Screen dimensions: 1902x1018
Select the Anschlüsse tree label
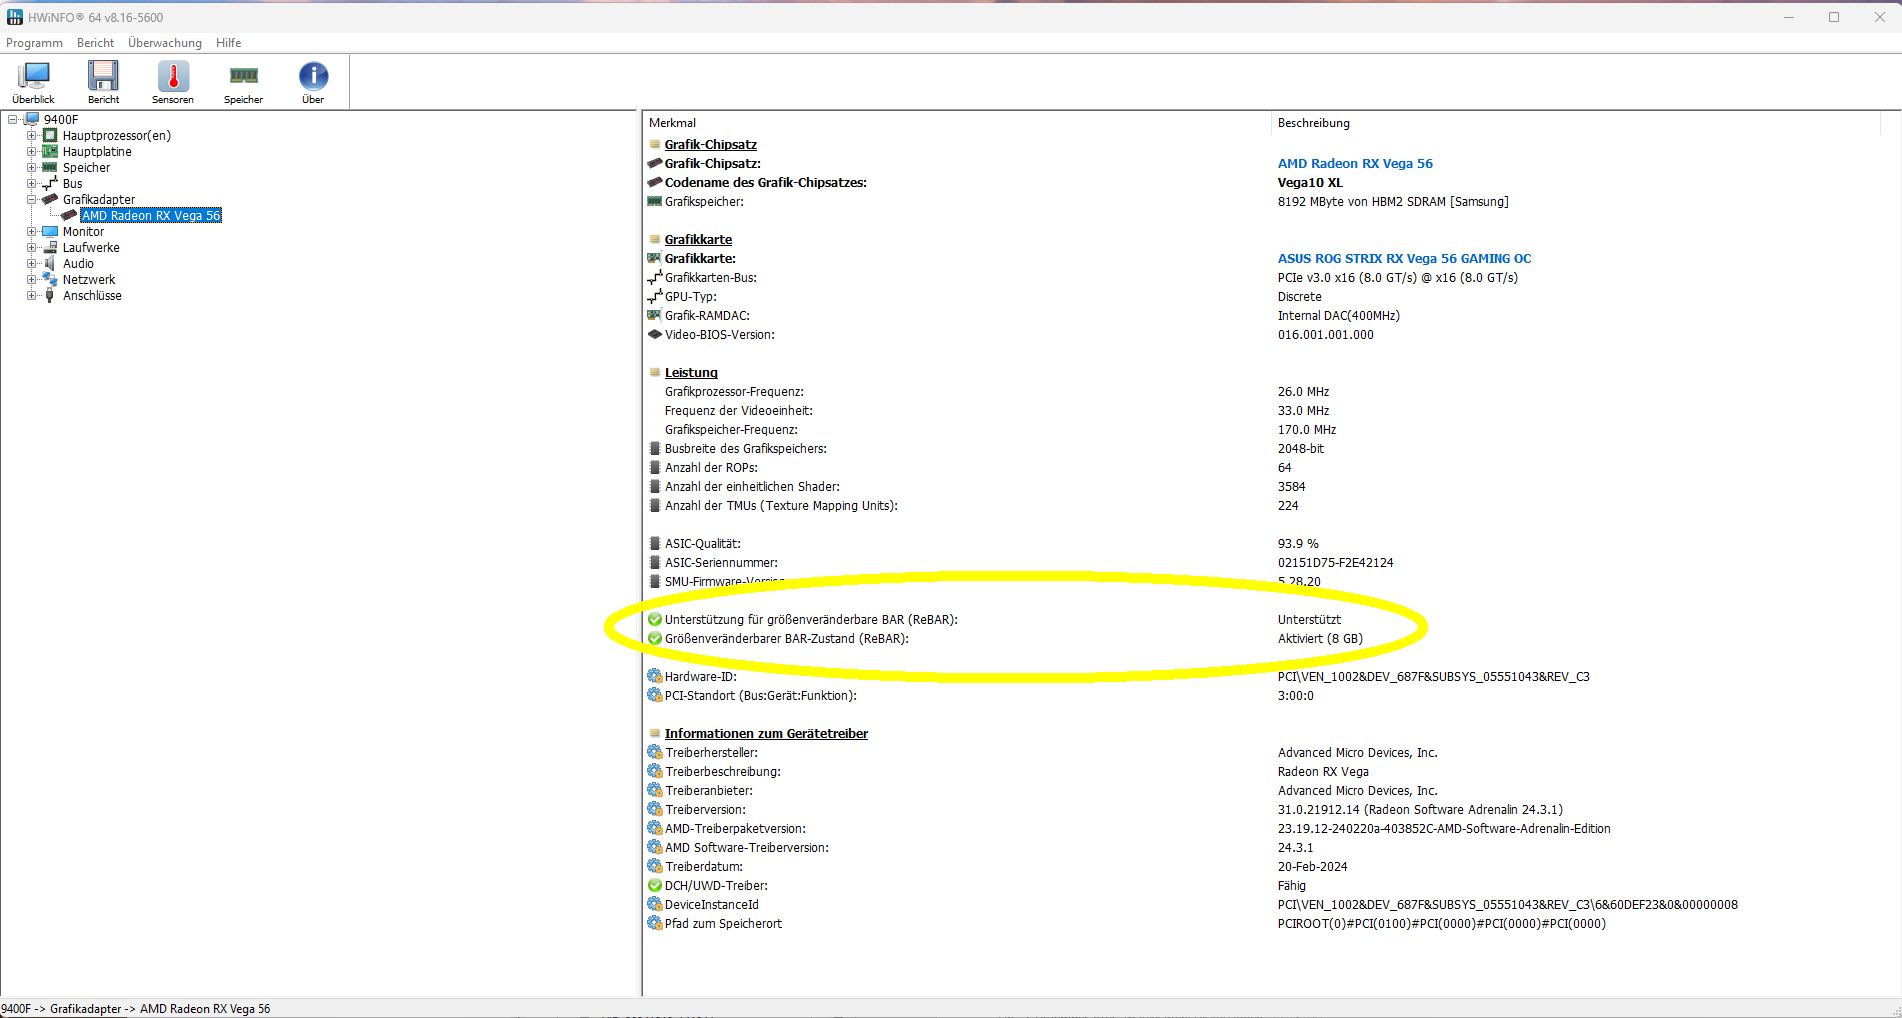[92, 296]
